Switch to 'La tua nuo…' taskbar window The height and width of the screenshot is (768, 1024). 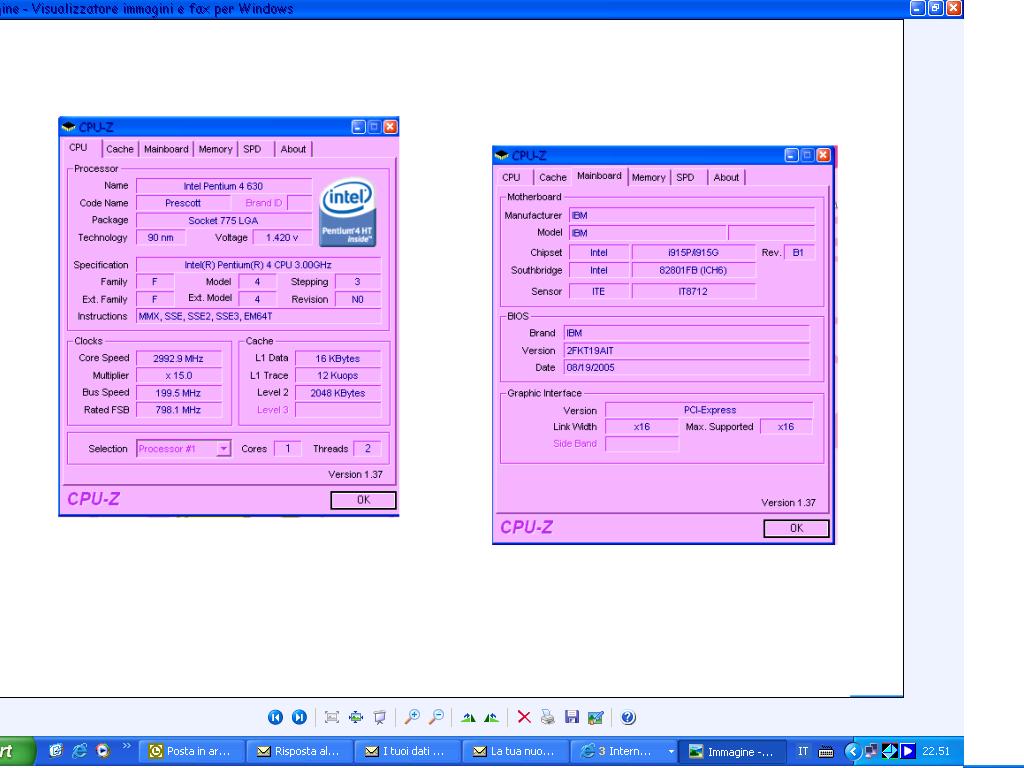click(x=515, y=752)
